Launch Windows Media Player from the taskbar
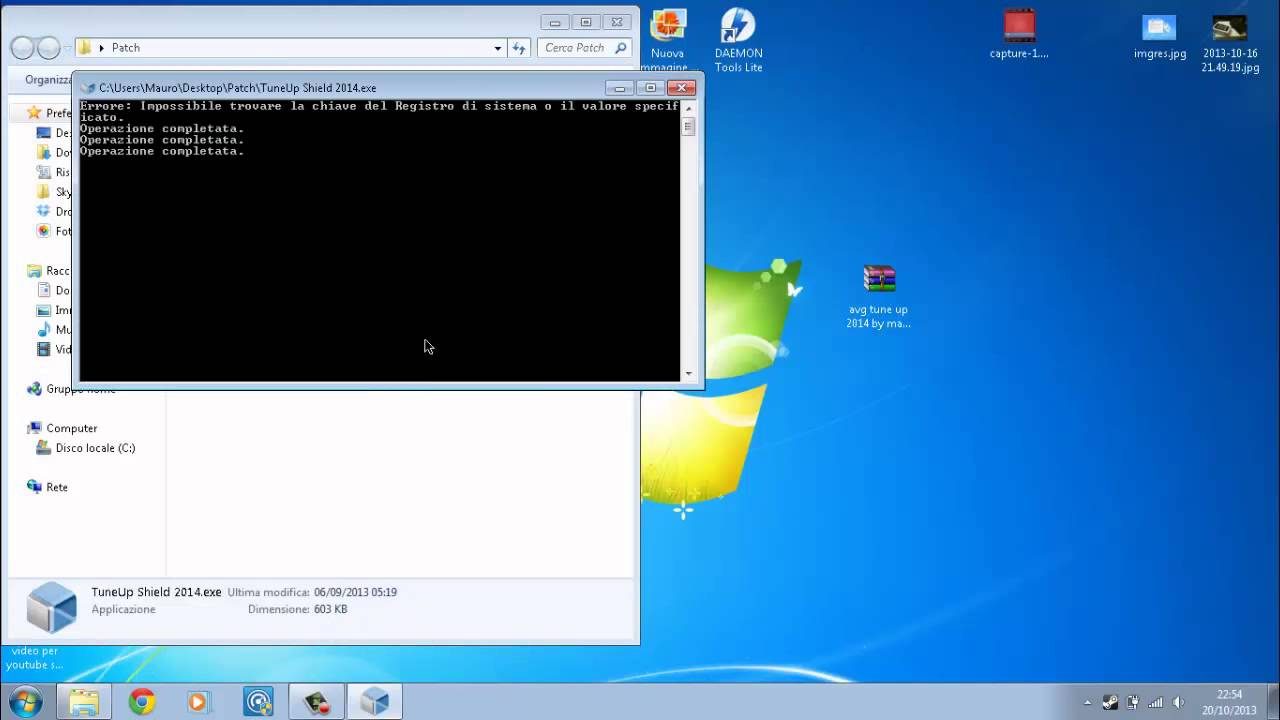Viewport: 1280px width, 720px height. (199, 702)
